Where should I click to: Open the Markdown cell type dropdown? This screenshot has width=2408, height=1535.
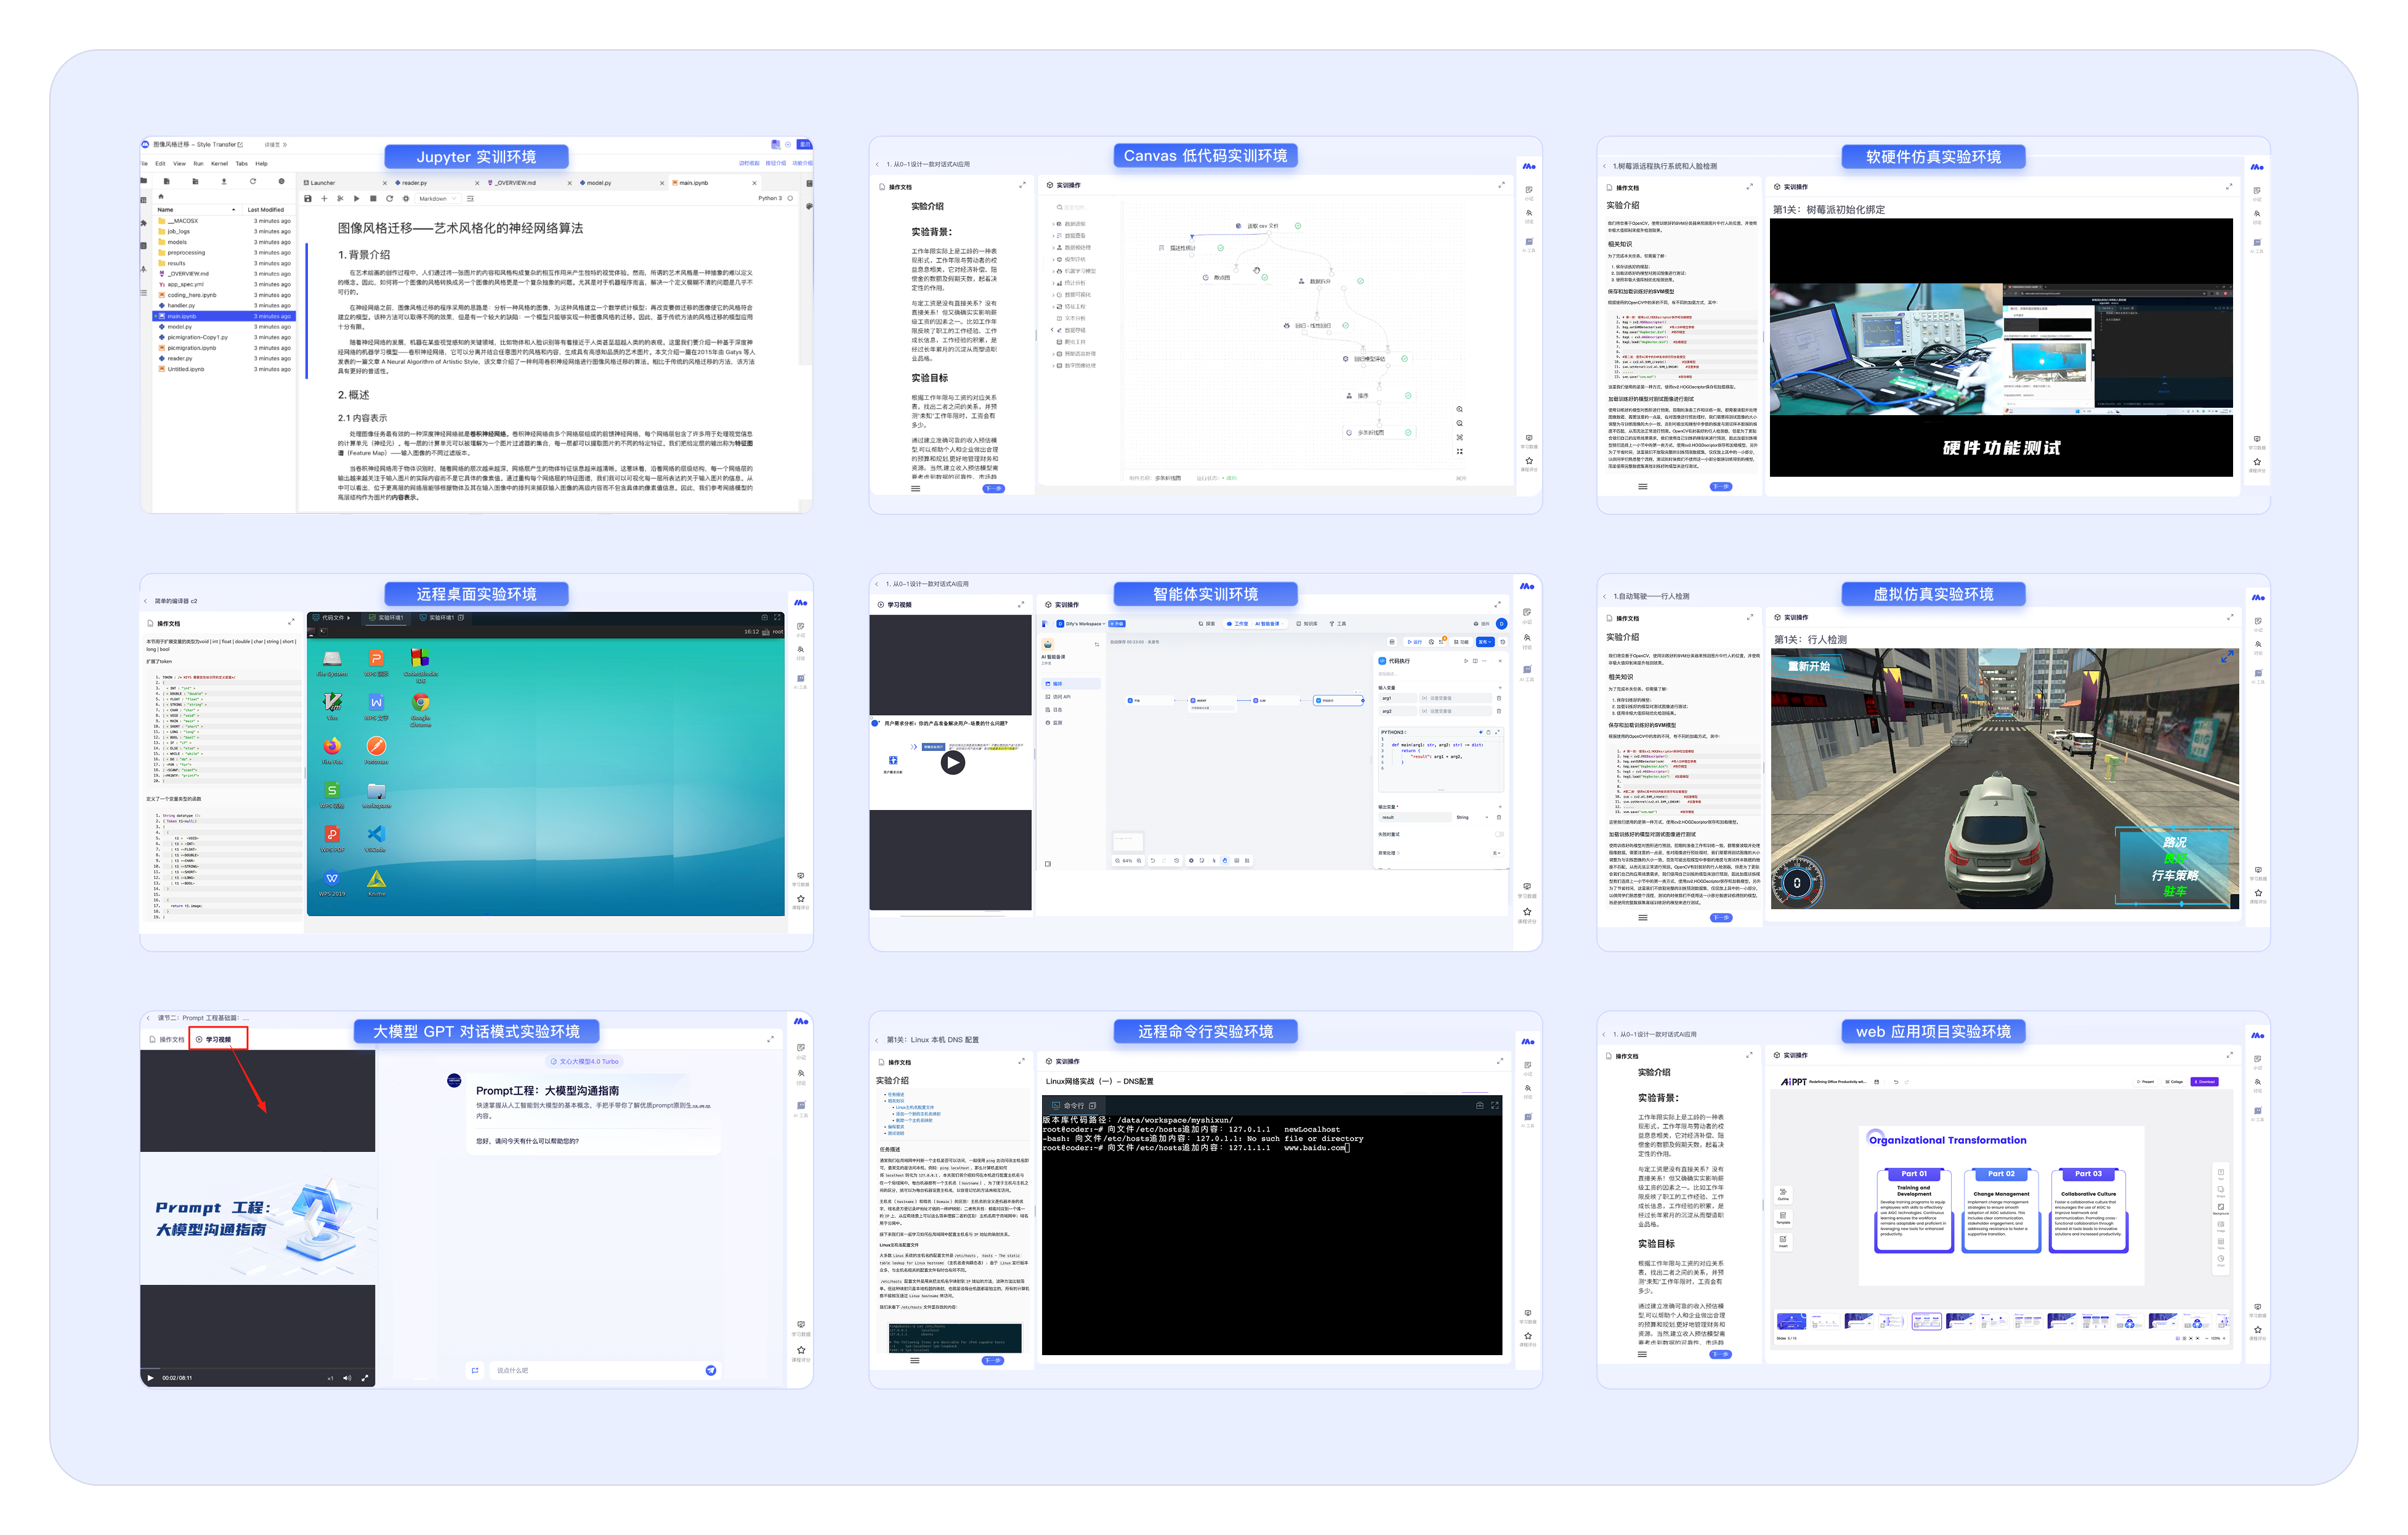(437, 198)
